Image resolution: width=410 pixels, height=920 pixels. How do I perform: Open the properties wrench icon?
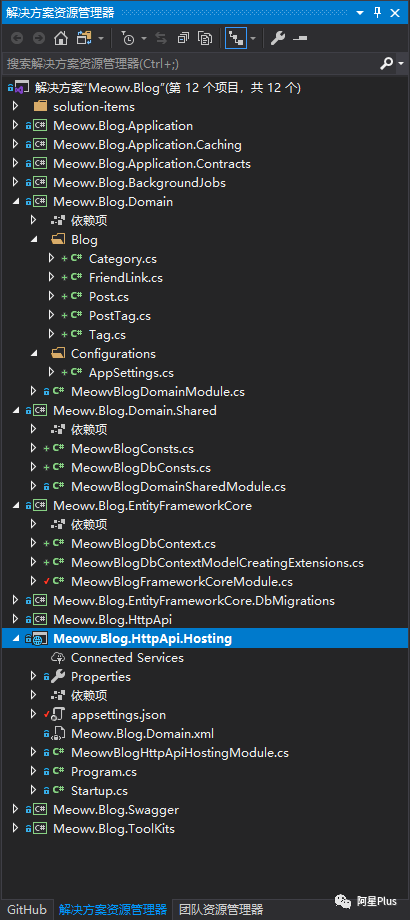pos(277,39)
